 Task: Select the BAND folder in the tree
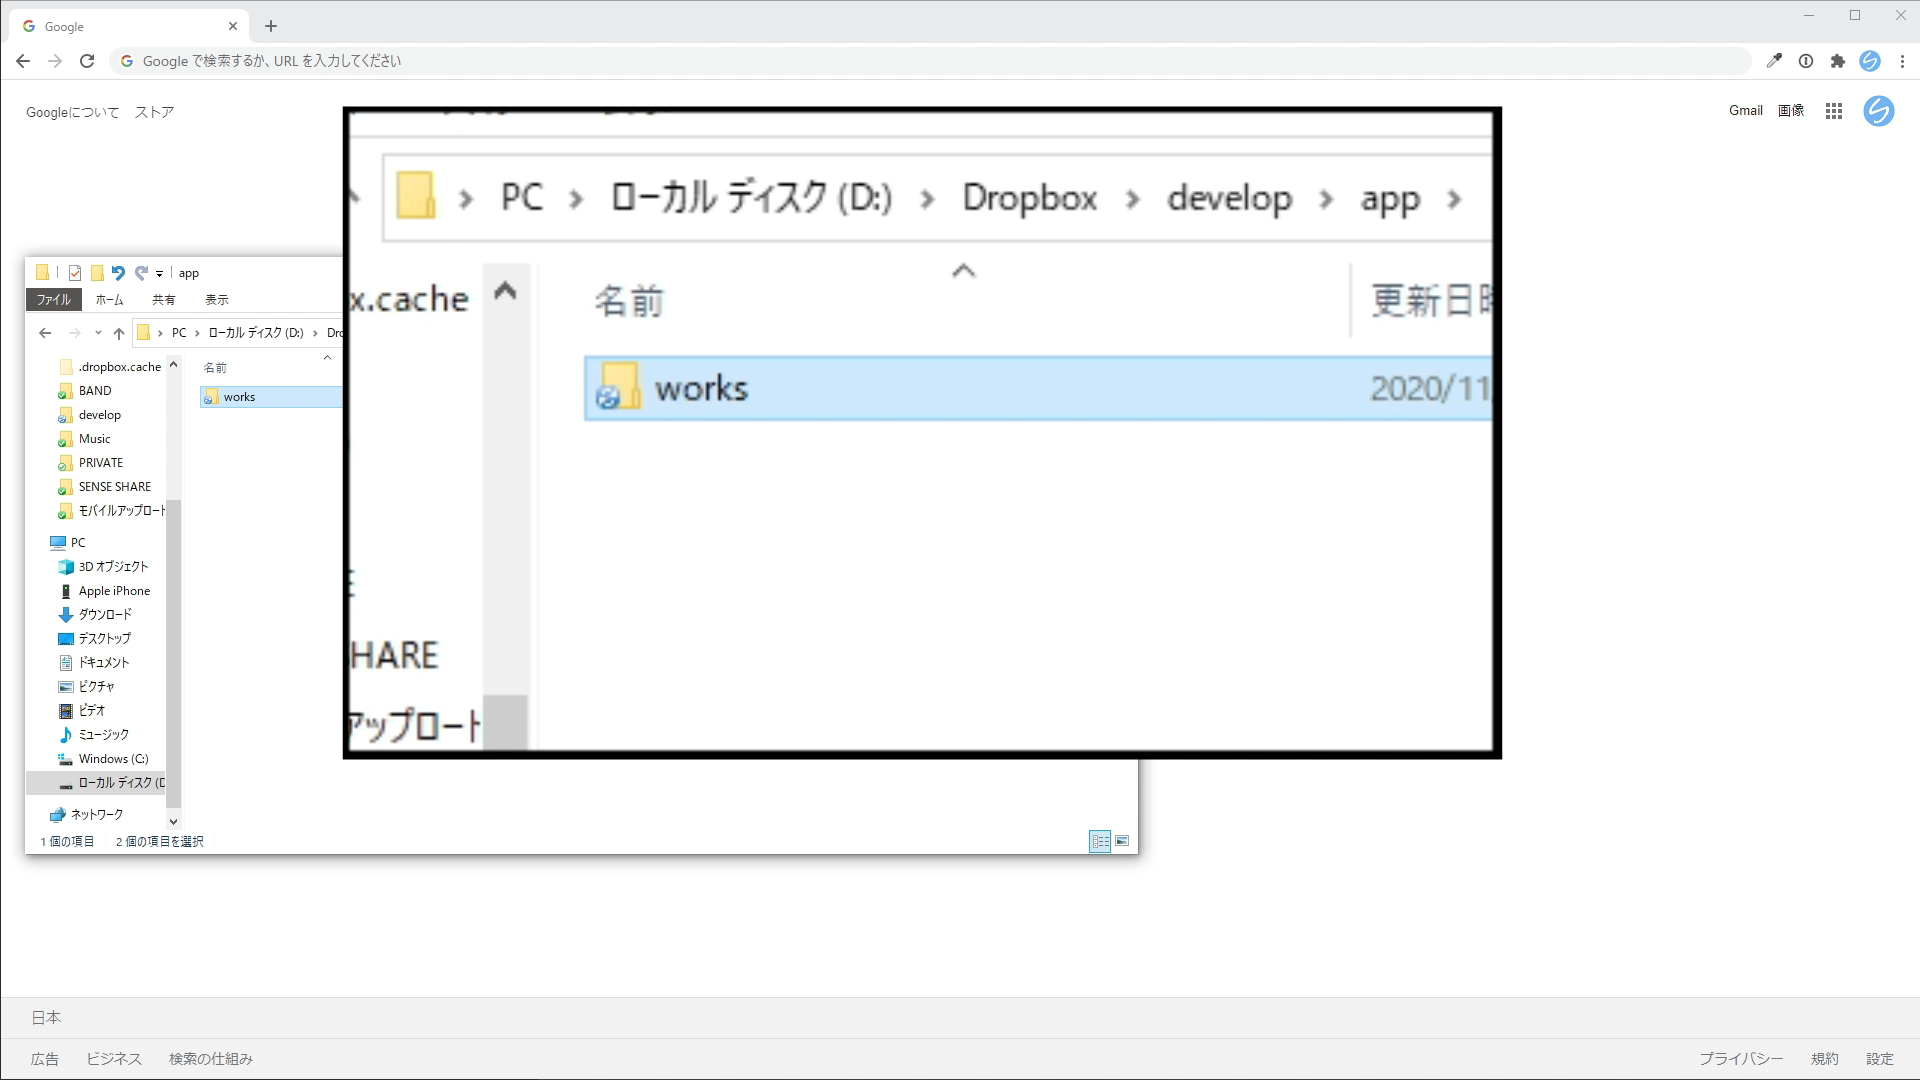pos(86,391)
